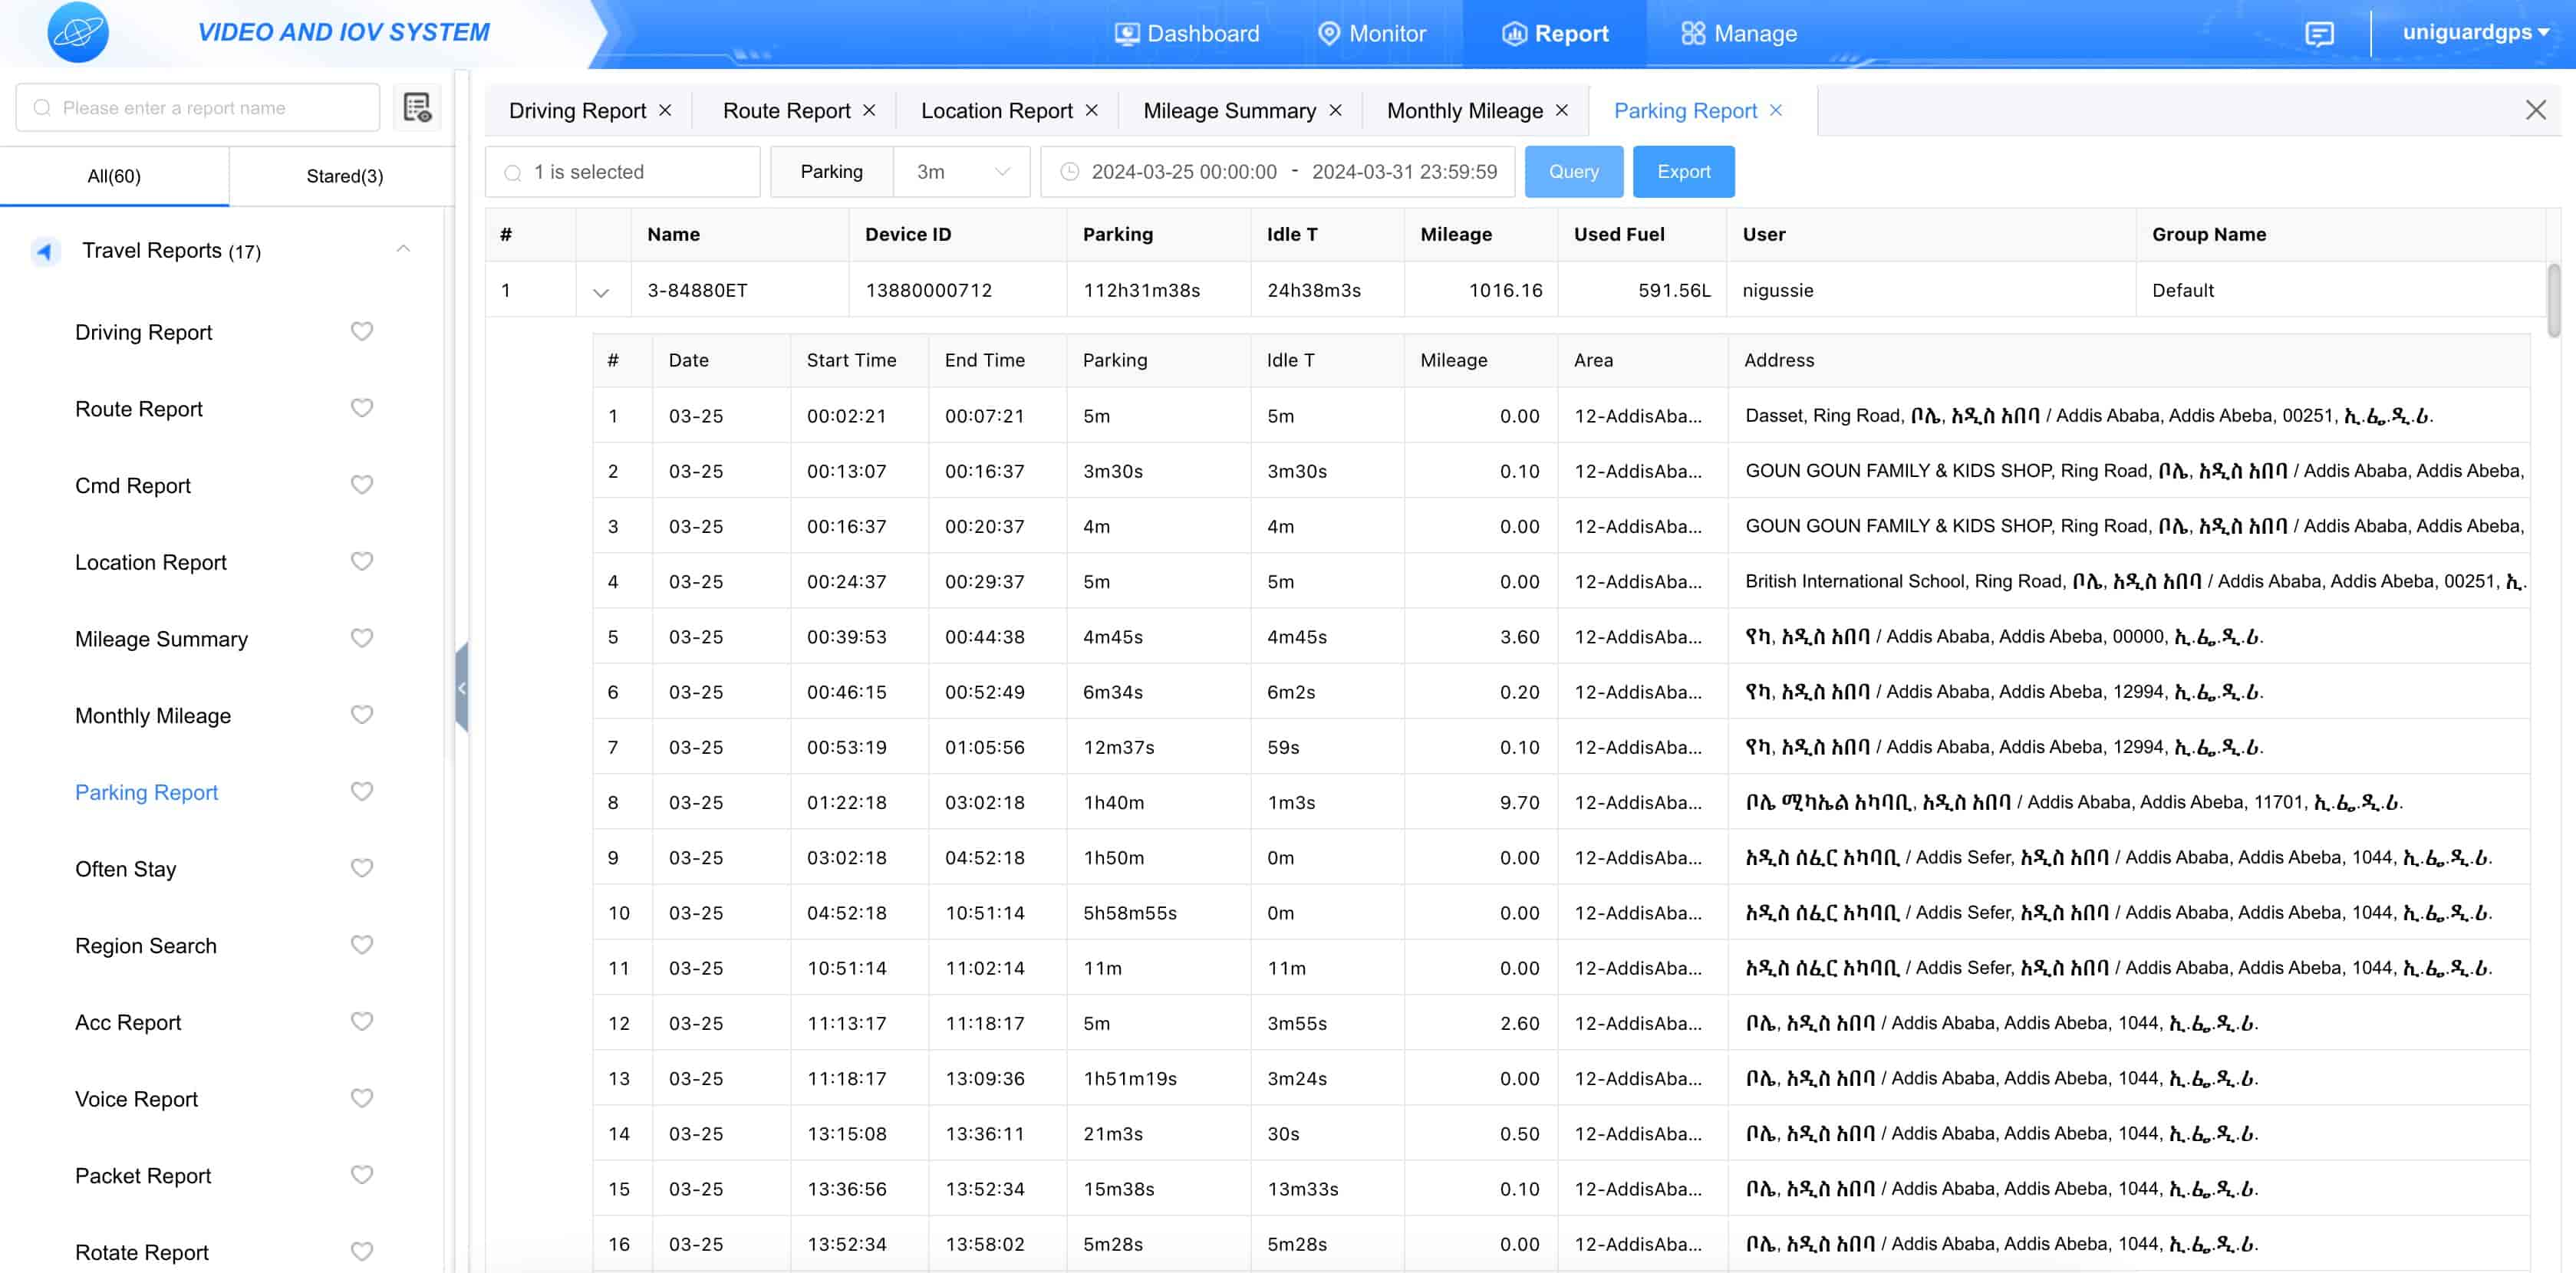Image resolution: width=2576 pixels, height=1273 pixels.
Task: Expand the row for device 3-84880ET
Action: 600,291
